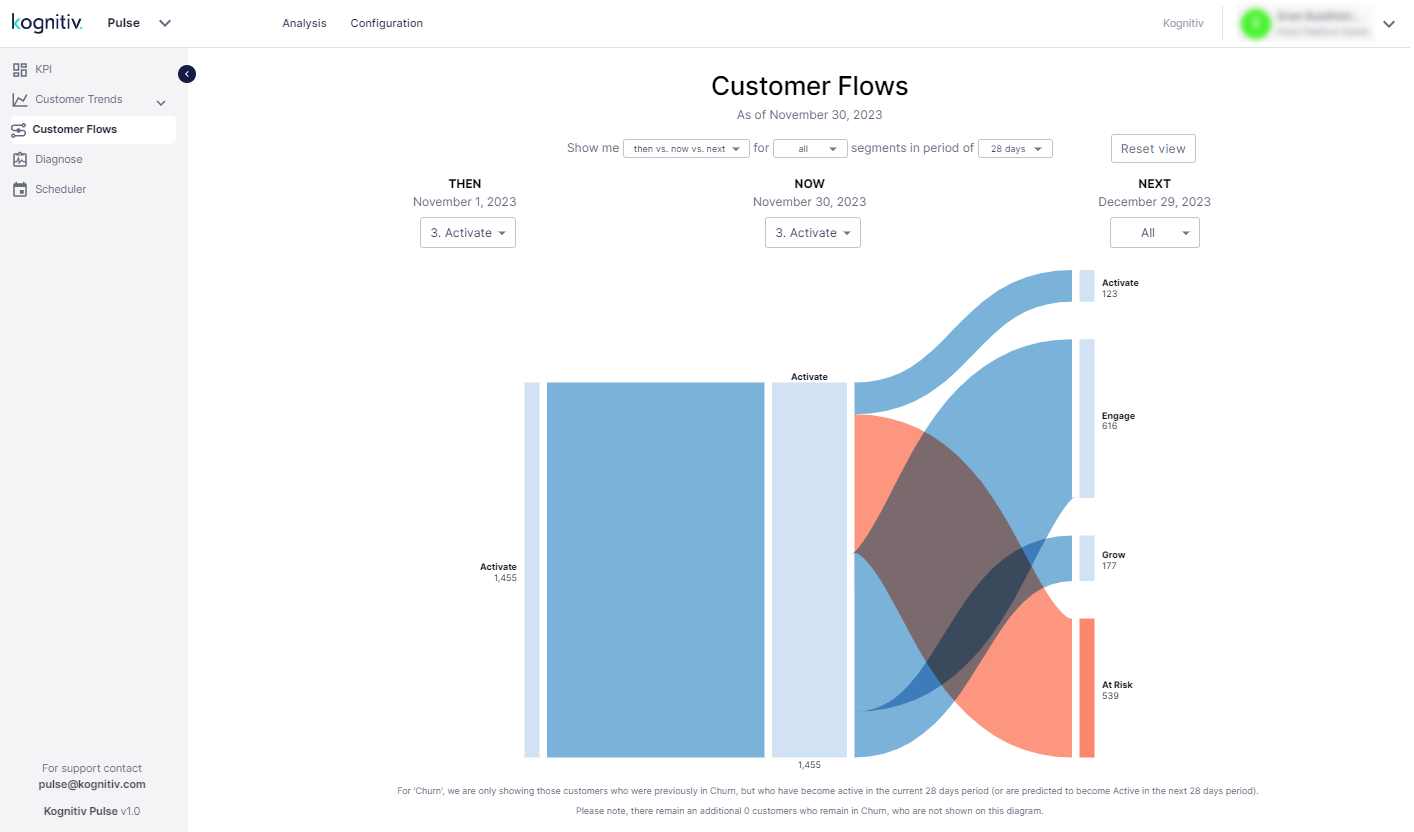Image resolution: width=1414 pixels, height=832 pixels.
Task: Open the Configuration menu
Action: pyautogui.click(x=386, y=23)
